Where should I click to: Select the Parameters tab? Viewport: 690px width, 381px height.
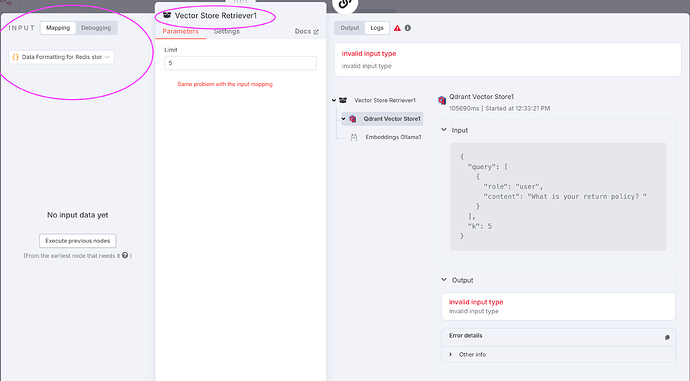coord(180,31)
